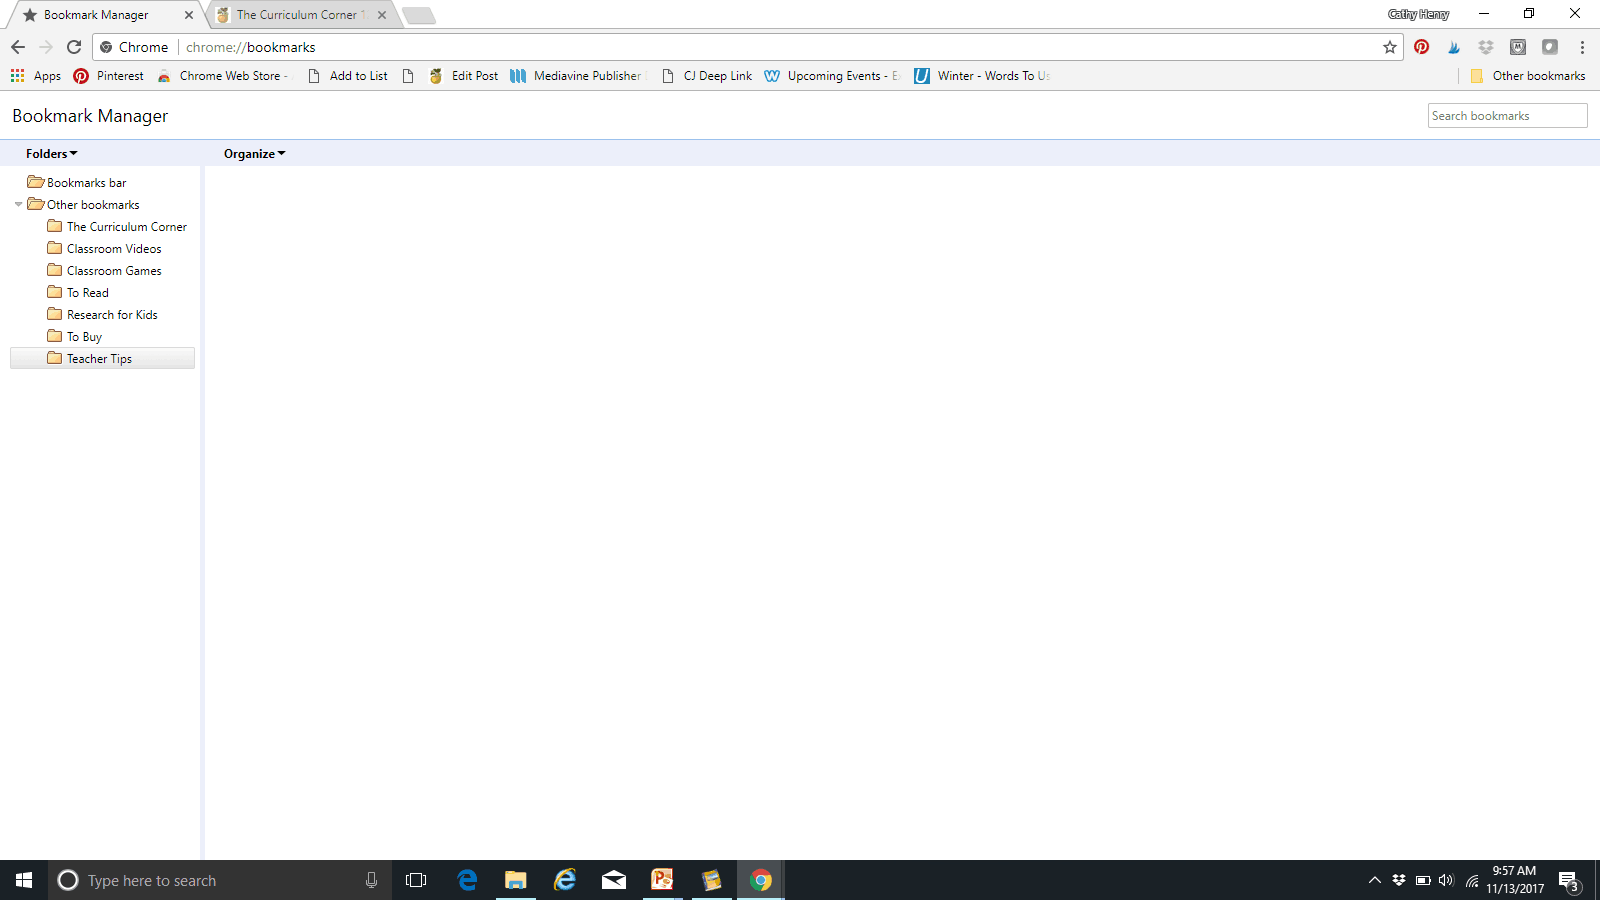Open File Explorer from the taskbar

click(x=516, y=880)
